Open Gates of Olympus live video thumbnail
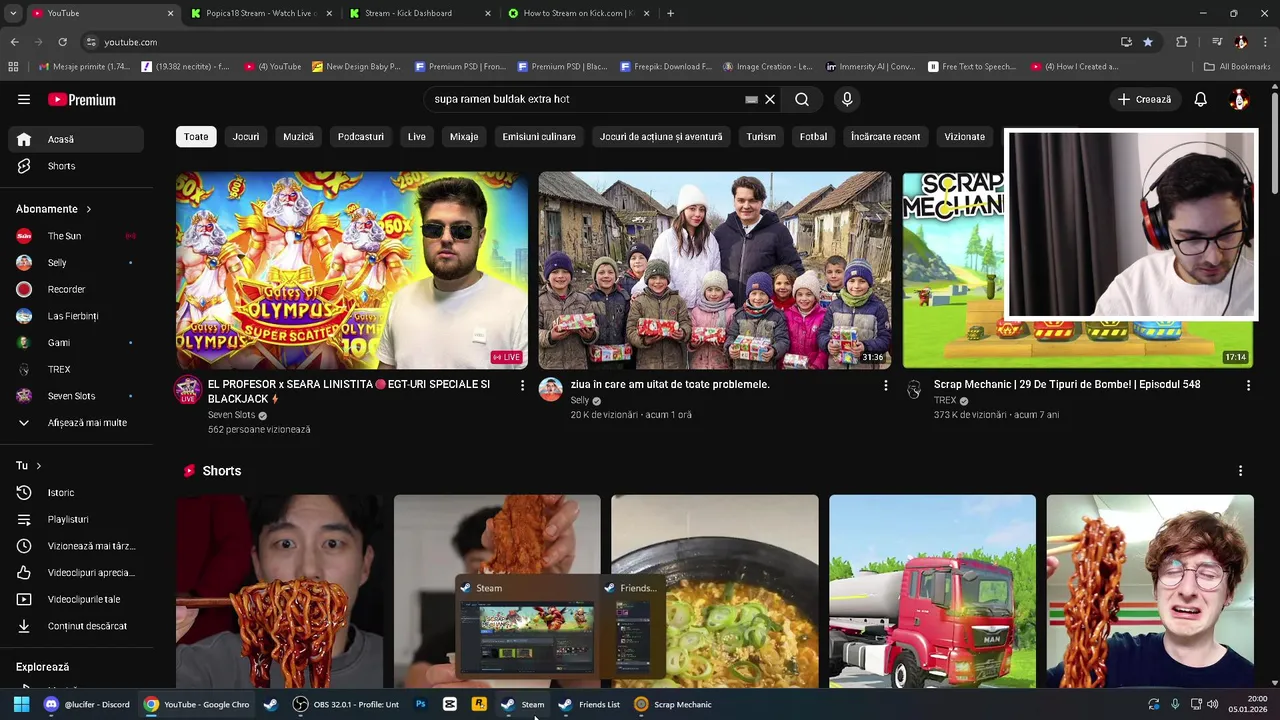This screenshot has height=720, width=1280. (352, 270)
